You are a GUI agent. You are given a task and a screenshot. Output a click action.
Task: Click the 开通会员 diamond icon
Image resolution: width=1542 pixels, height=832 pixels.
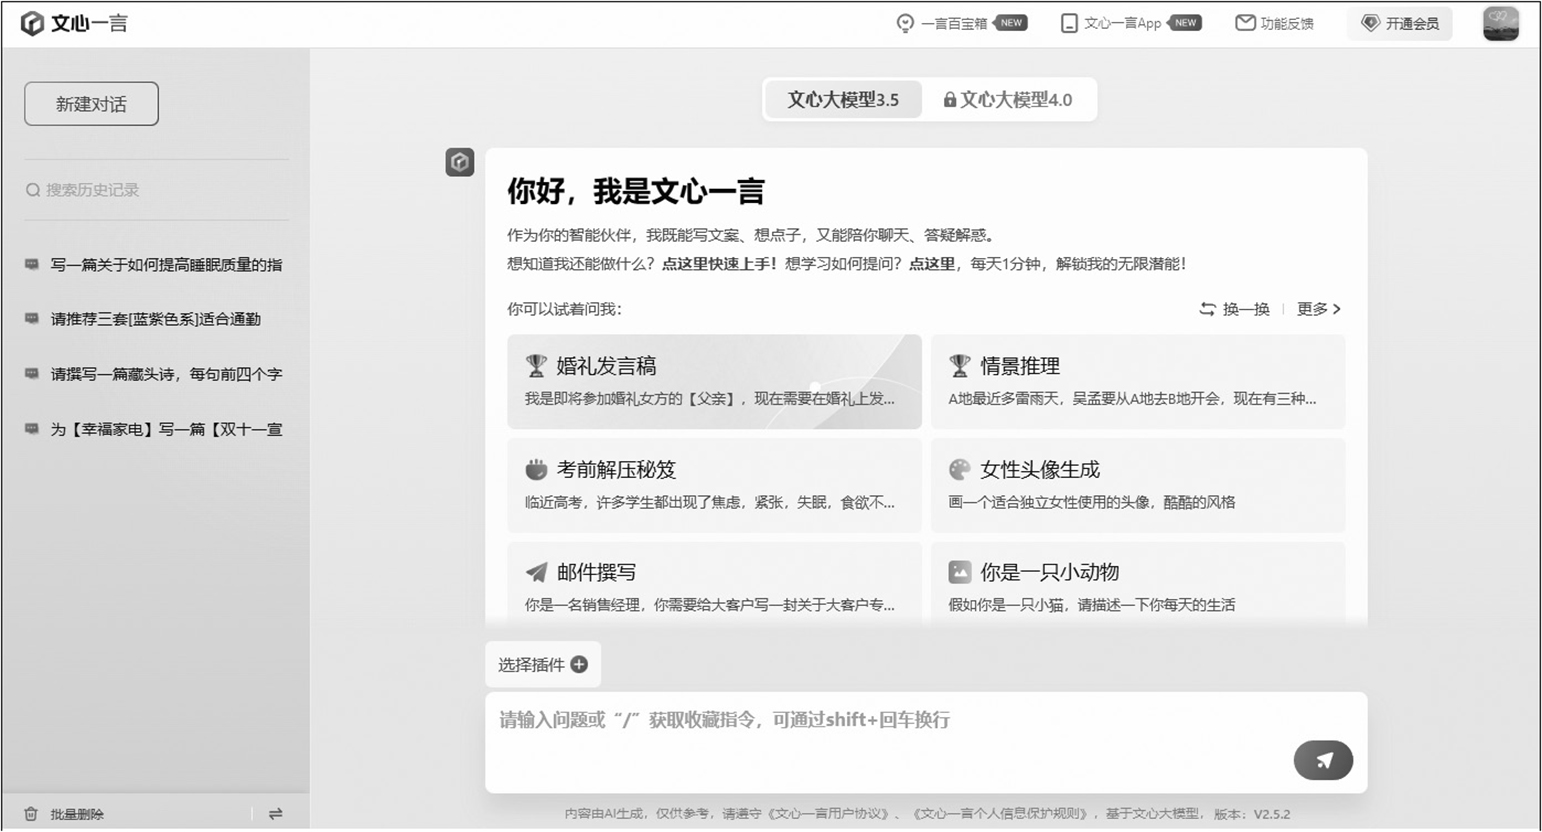[1370, 23]
